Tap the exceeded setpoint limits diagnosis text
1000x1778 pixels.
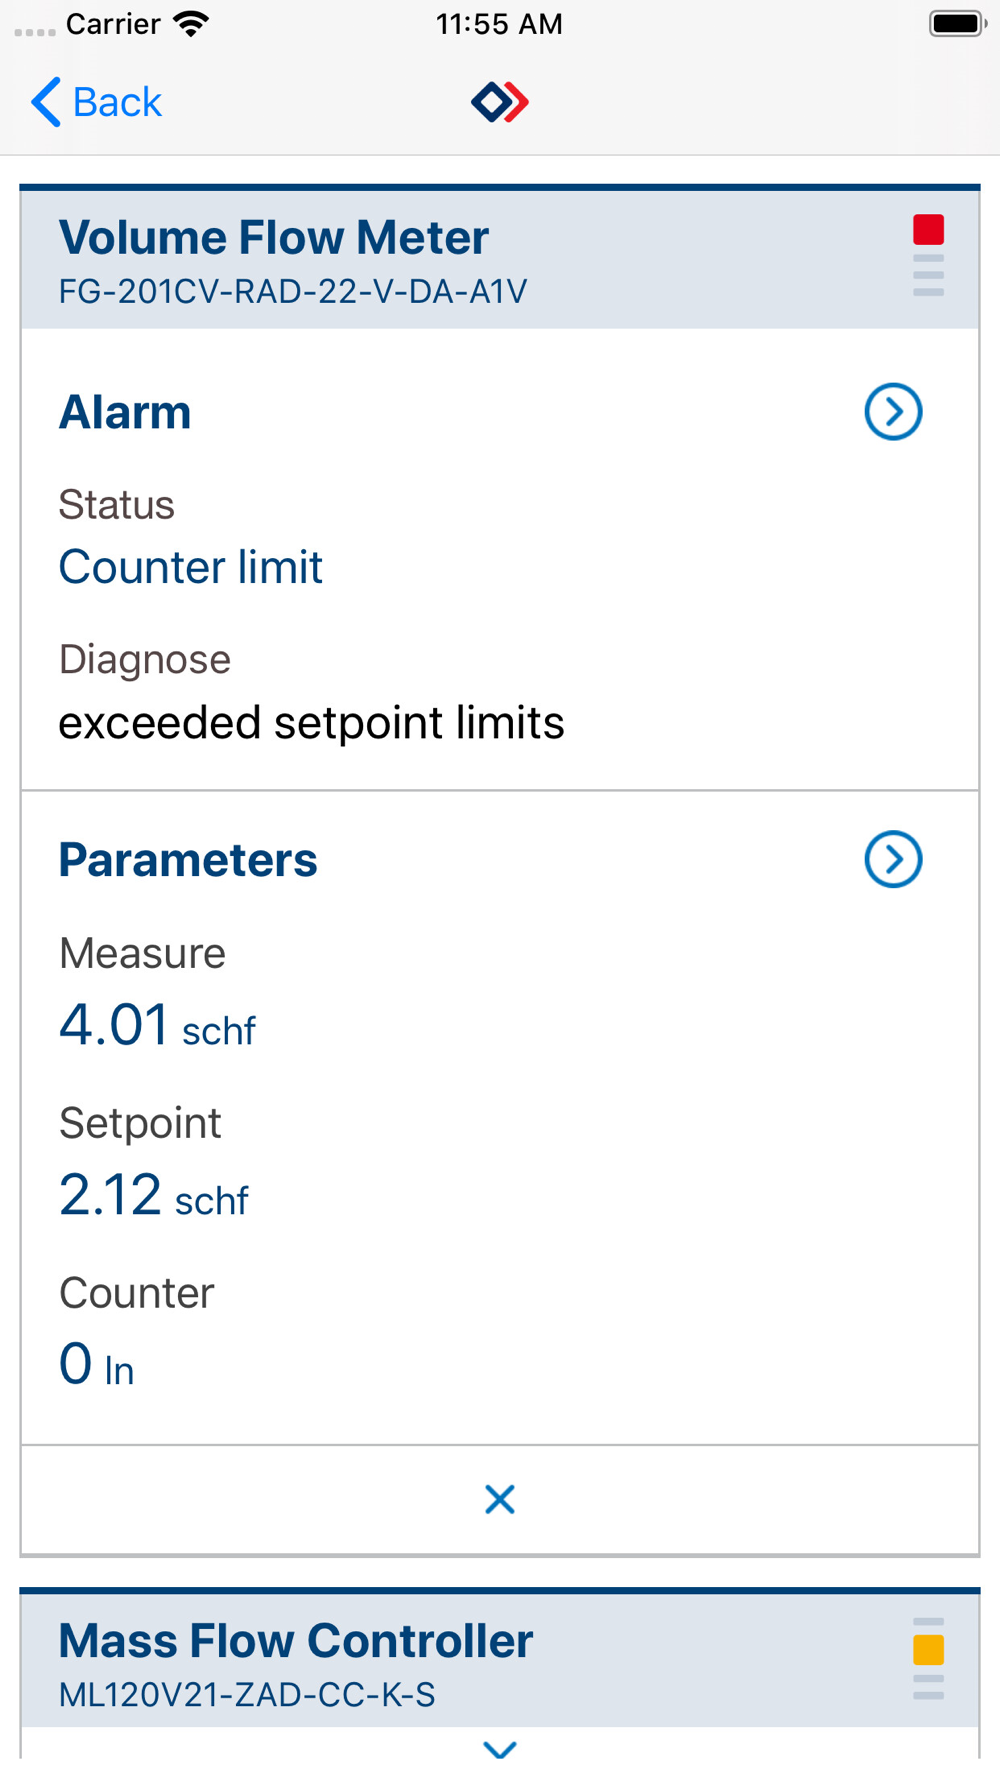312,723
